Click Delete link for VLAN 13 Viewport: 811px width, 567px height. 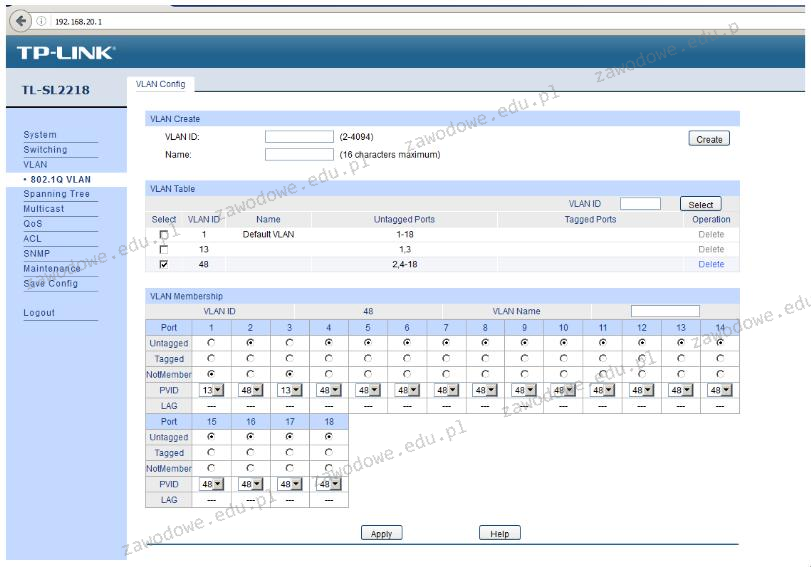[711, 249]
